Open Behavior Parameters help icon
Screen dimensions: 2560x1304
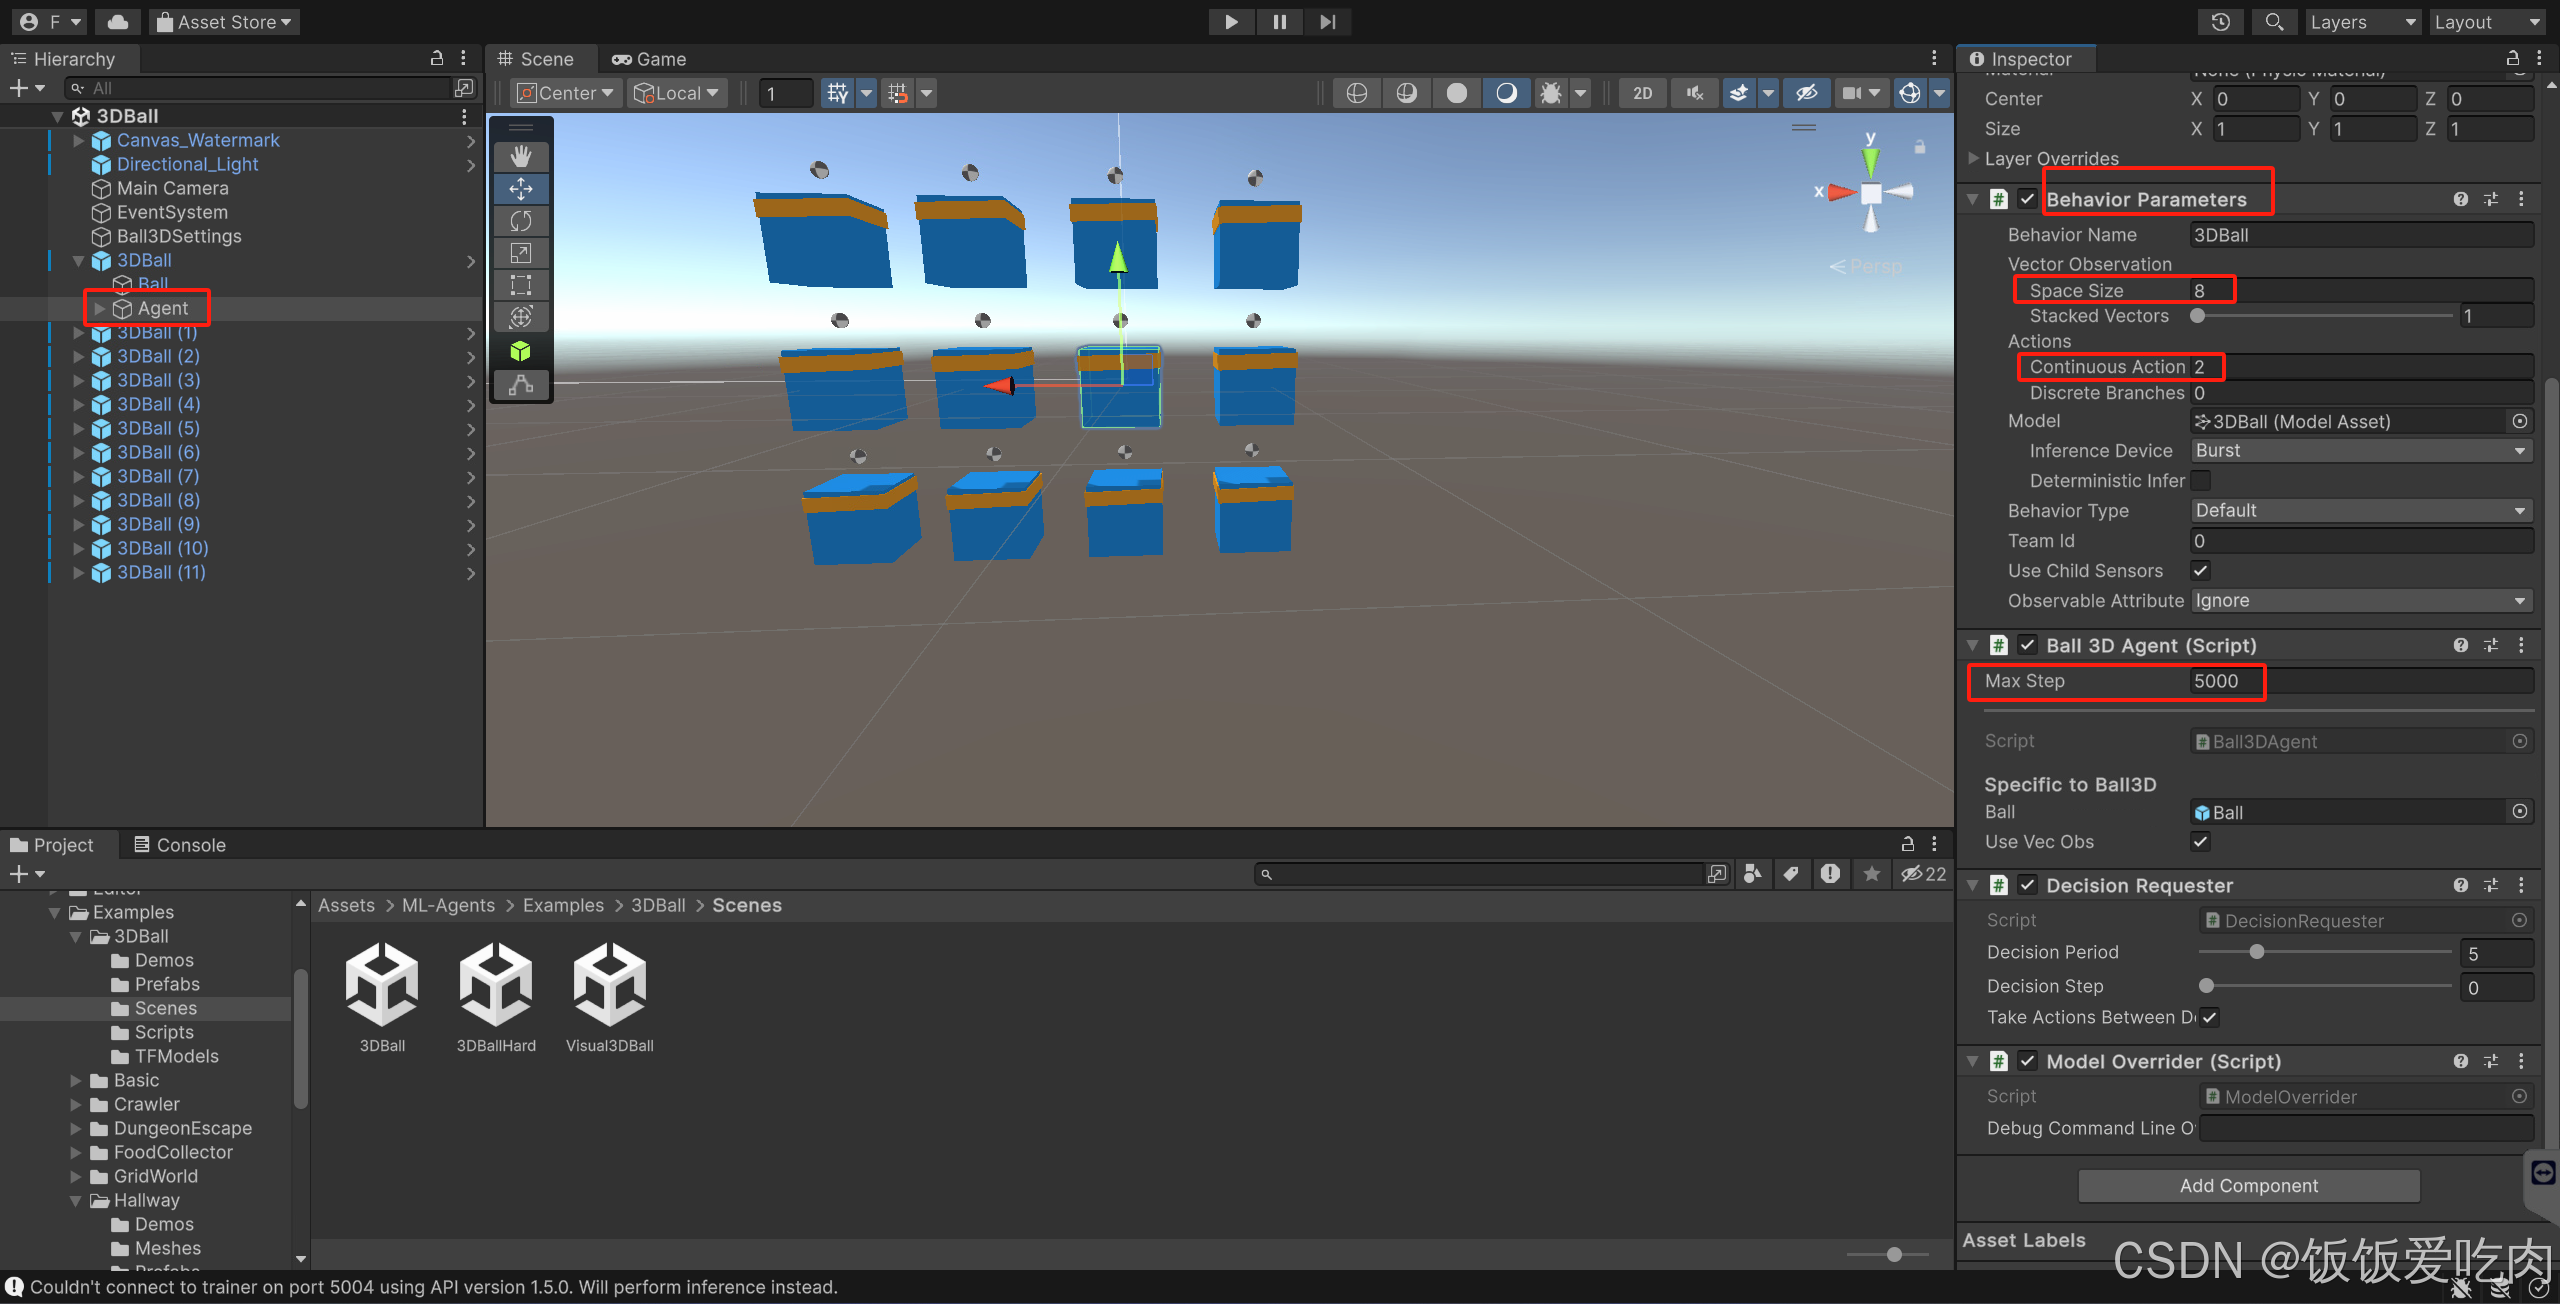click(2460, 199)
